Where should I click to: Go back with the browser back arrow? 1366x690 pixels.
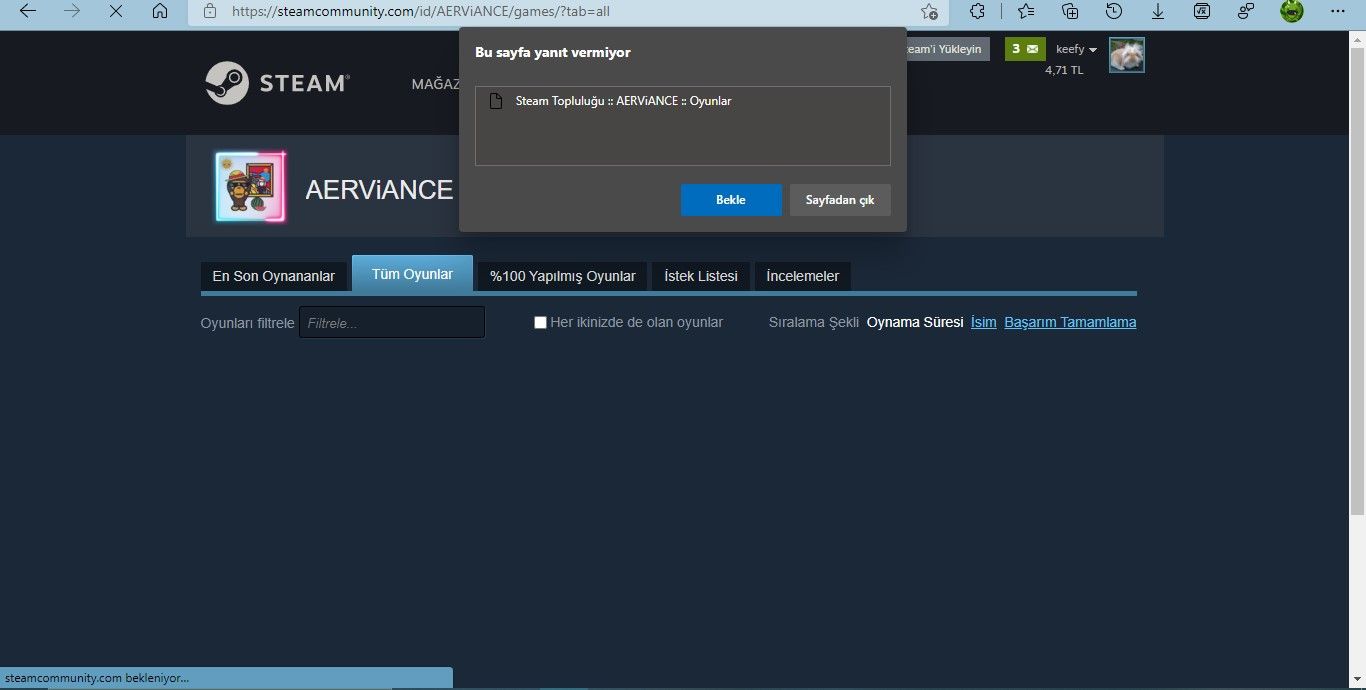pos(28,12)
